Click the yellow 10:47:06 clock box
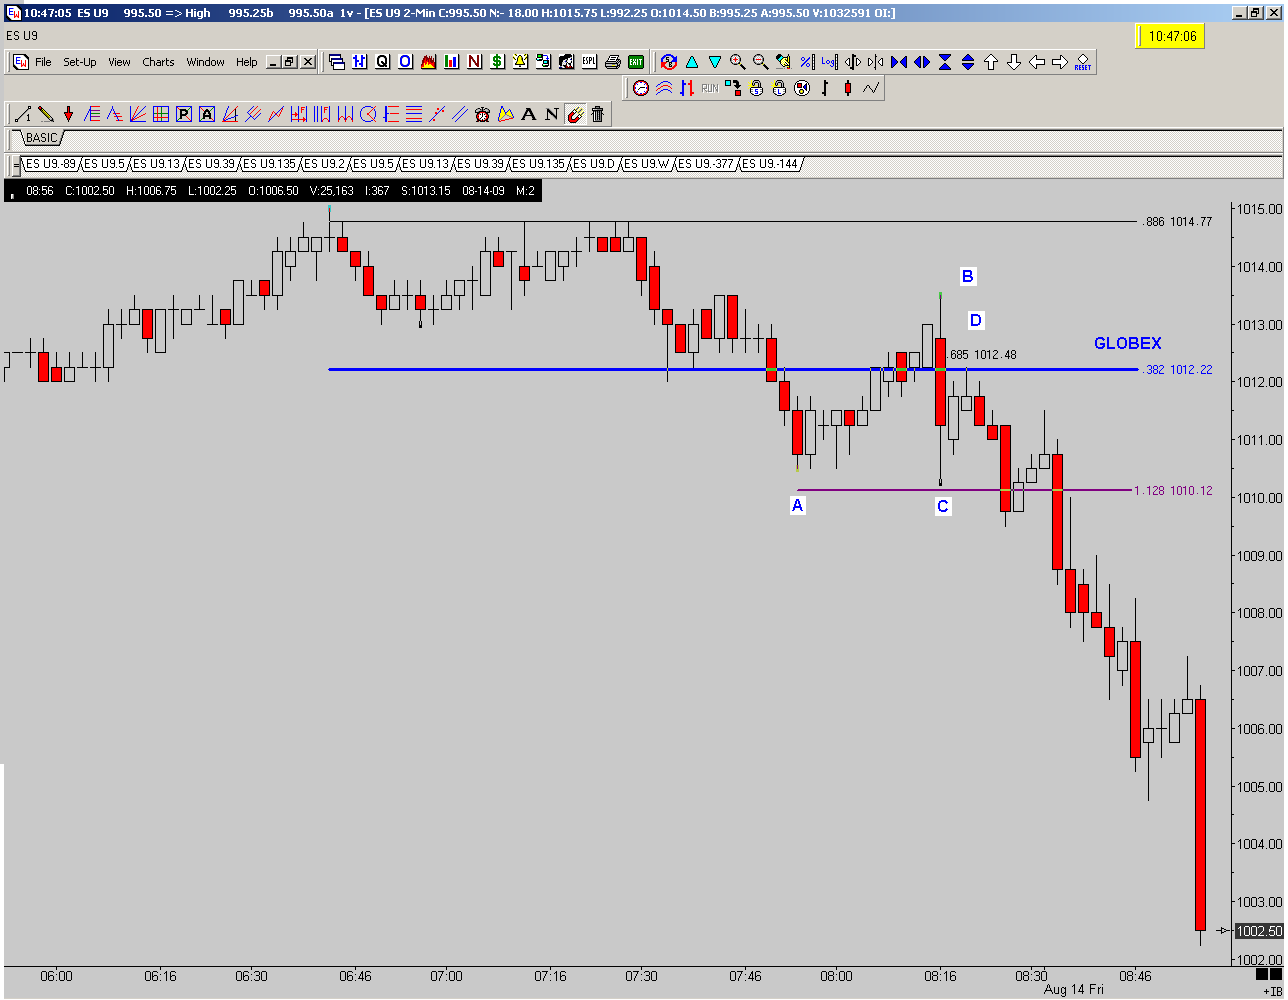 1172,36
